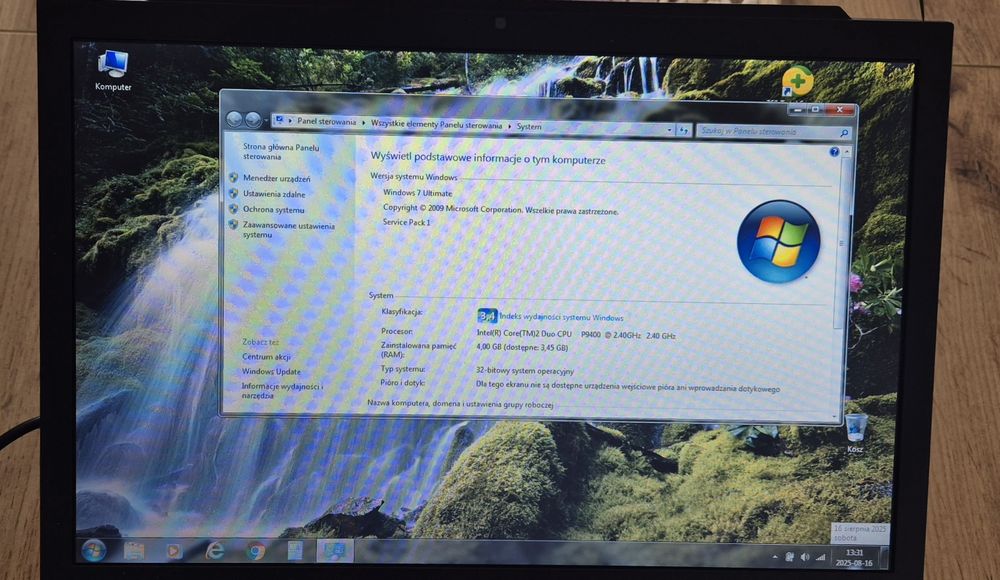The width and height of the screenshot is (1000, 580).
Task: Open the Komputer desktop icon
Action: pyautogui.click(x=113, y=71)
